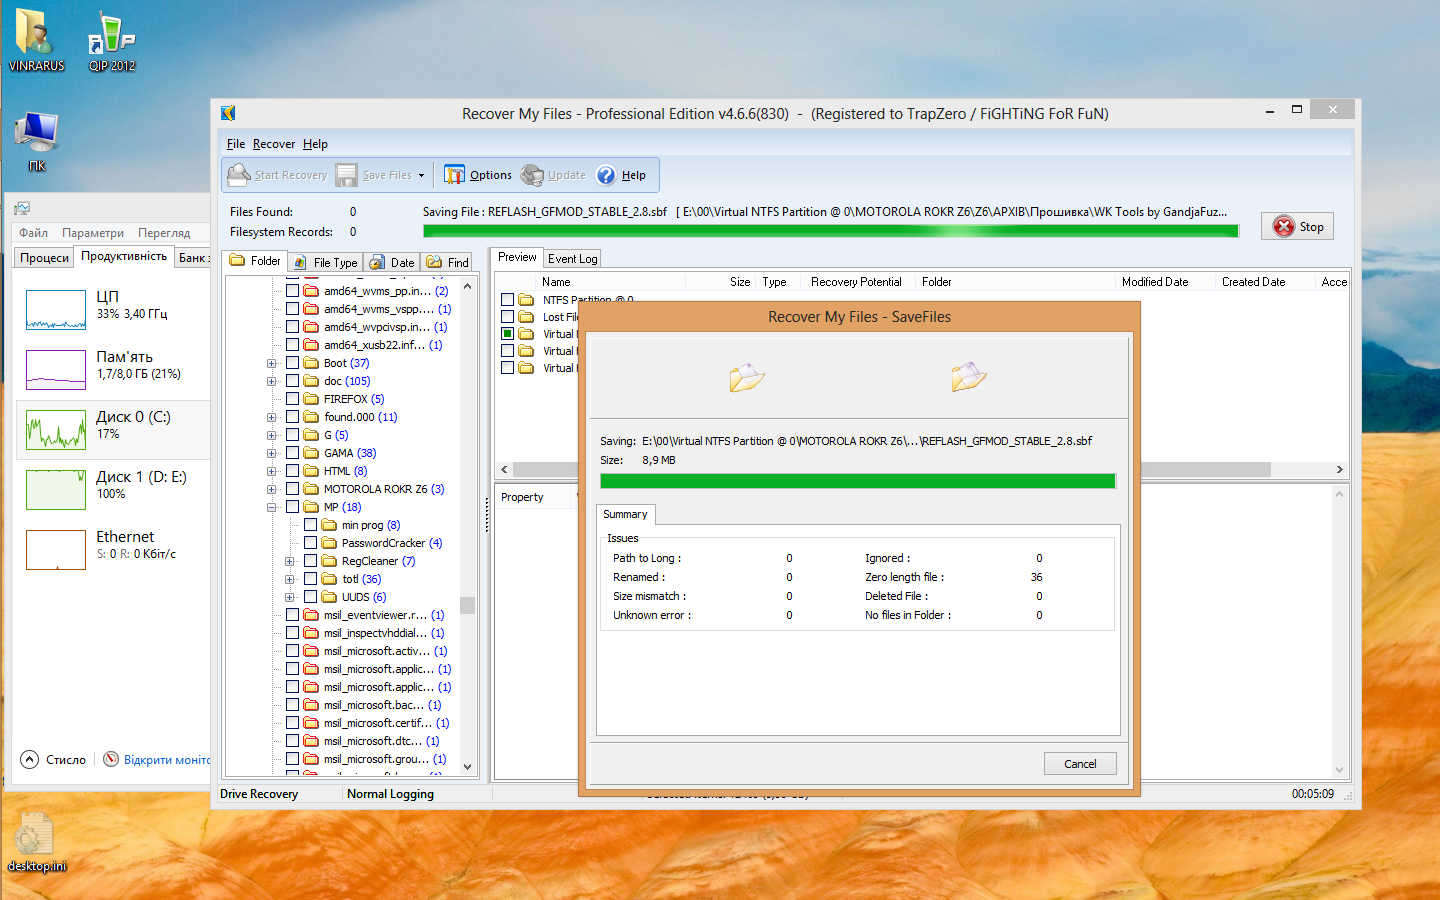
Task: Open Options in the toolbar
Action: pos(478,175)
